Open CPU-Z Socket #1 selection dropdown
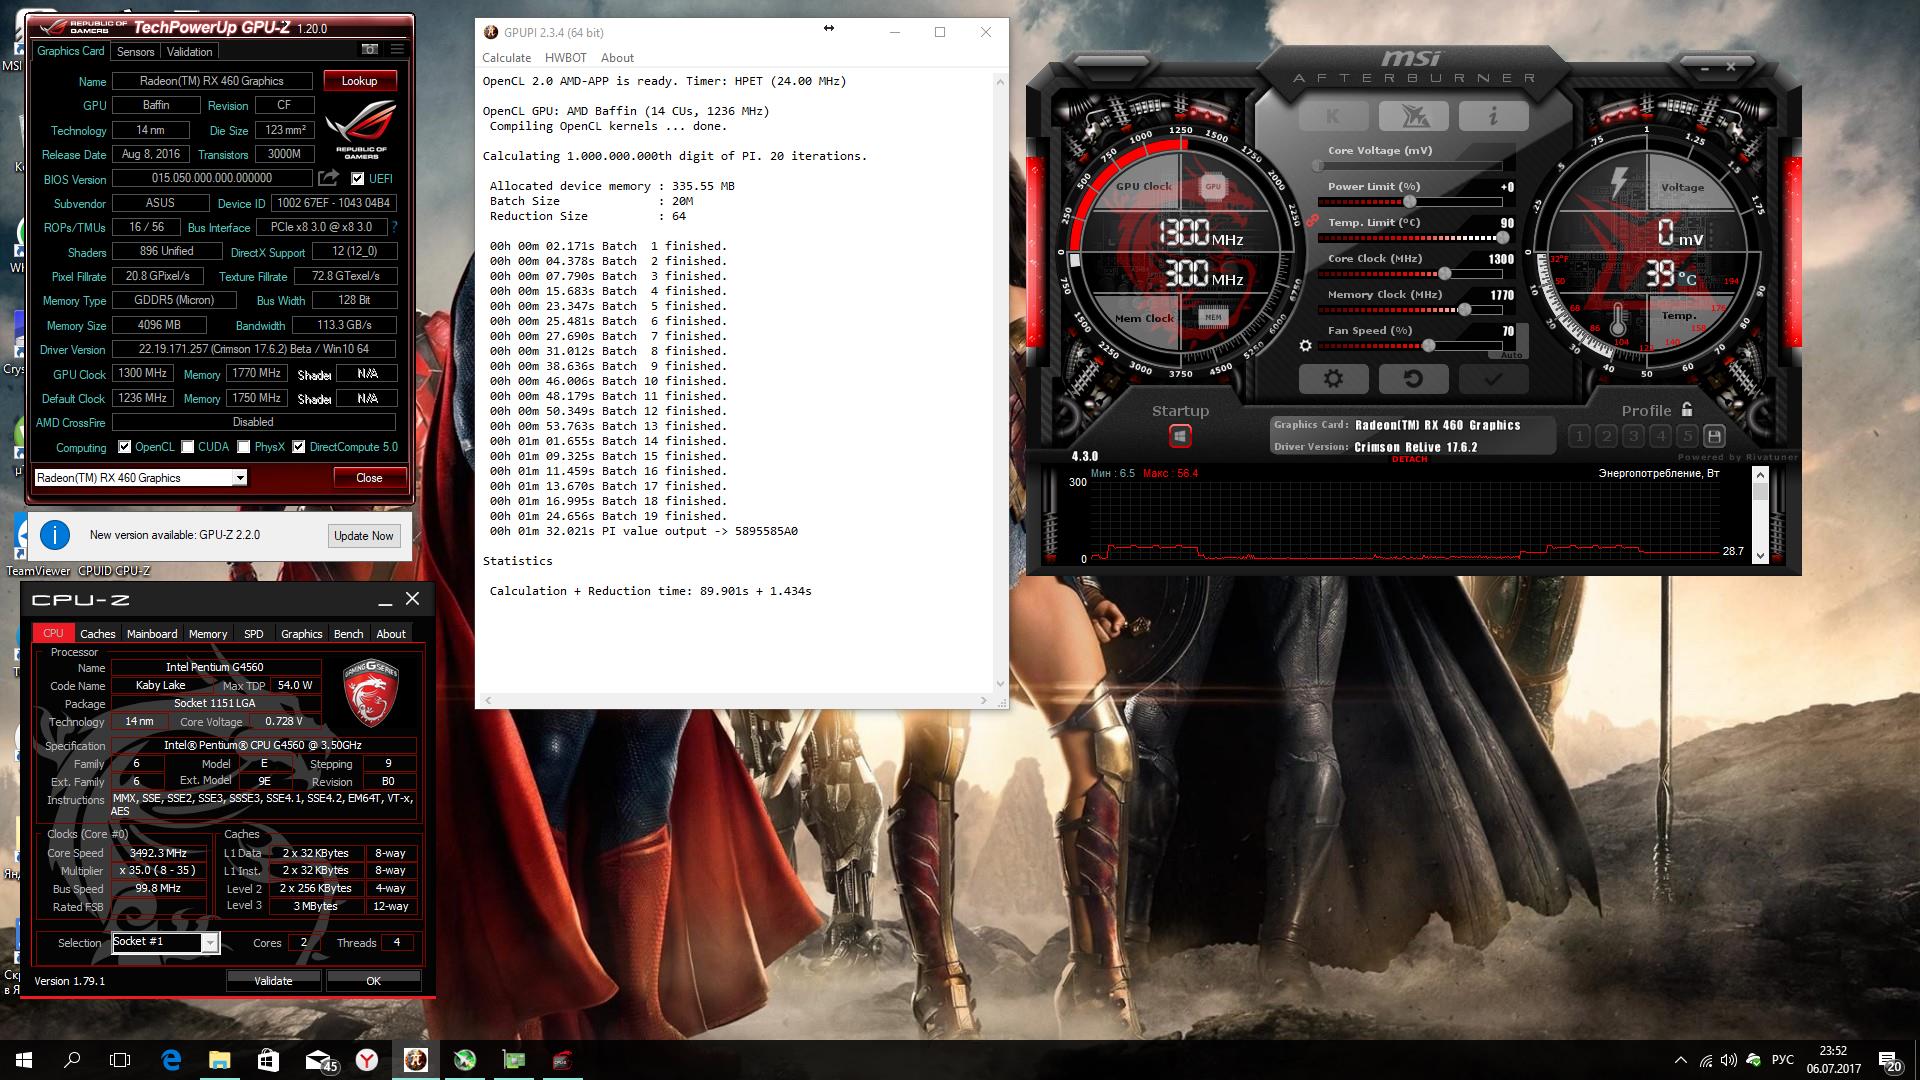 209,943
